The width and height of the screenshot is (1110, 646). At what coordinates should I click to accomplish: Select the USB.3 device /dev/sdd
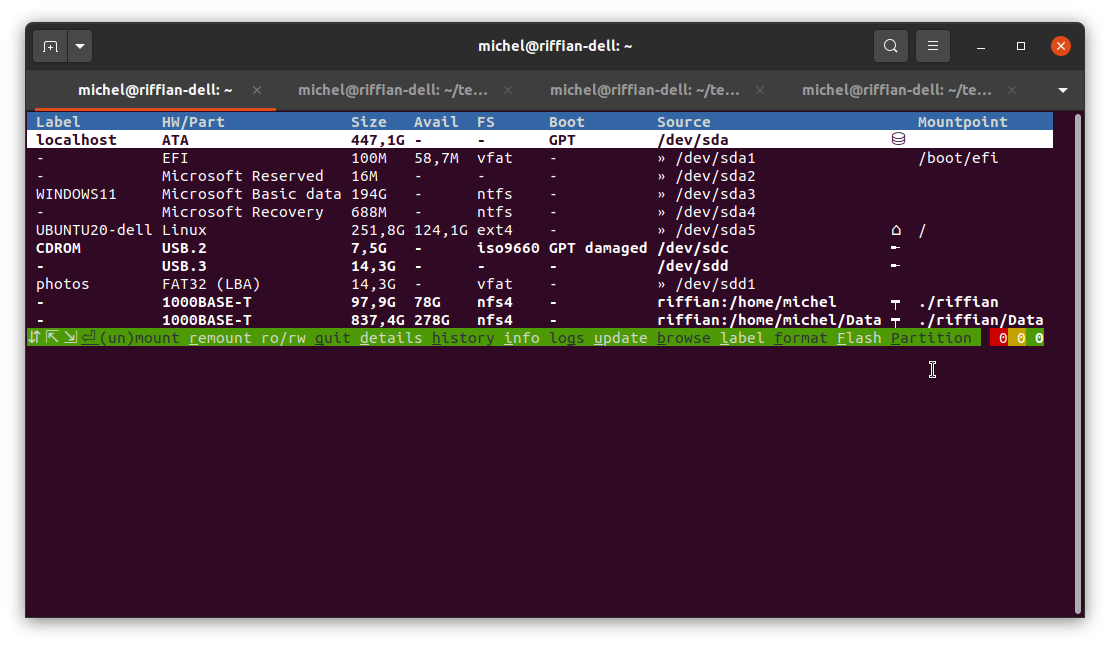coord(540,266)
